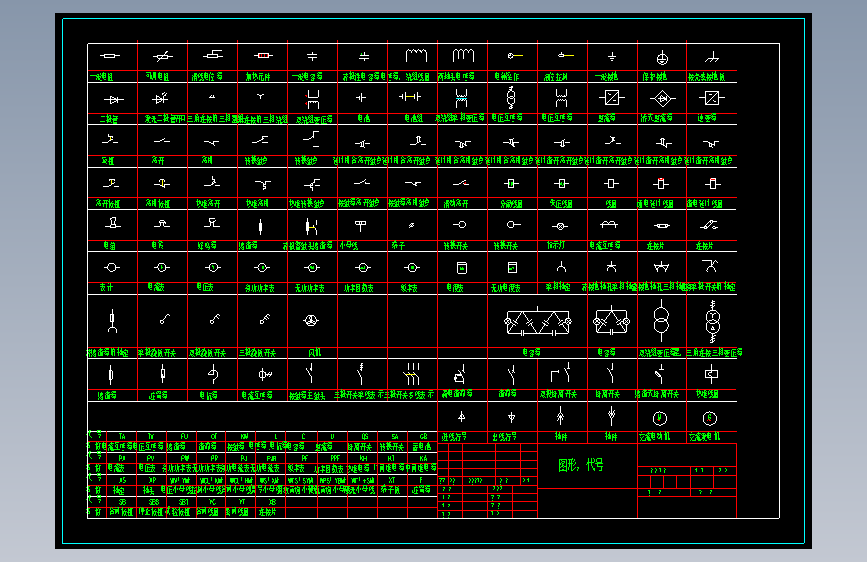The height and width of the screenshot is (562, 867).
Task: Select the general earth ground symbol (一般接地)
Action: coord(612,56)
